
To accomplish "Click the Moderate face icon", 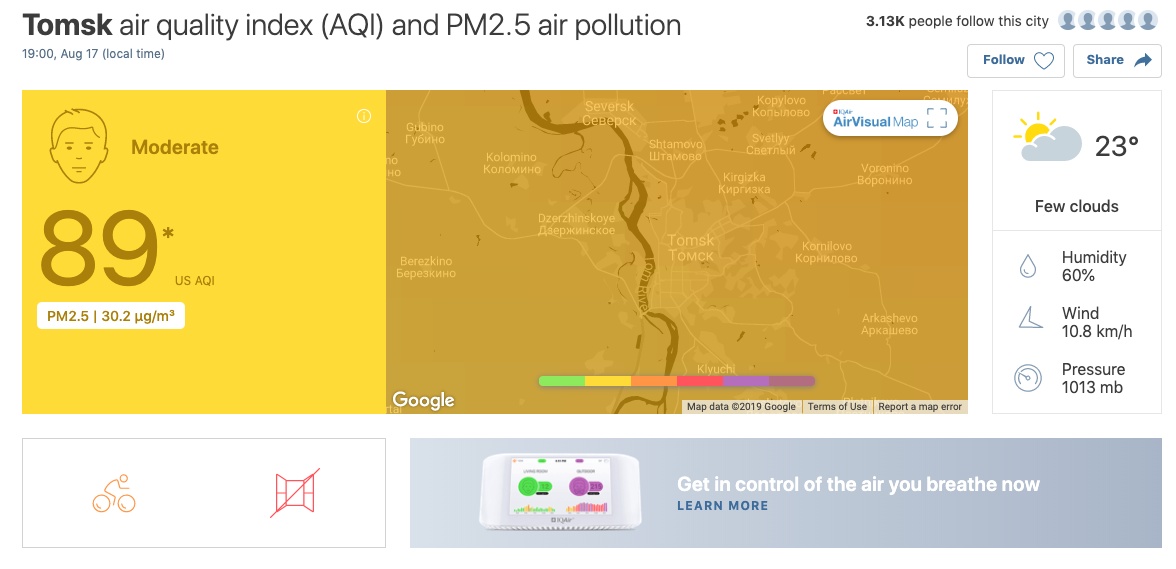I will pos(79,146).
